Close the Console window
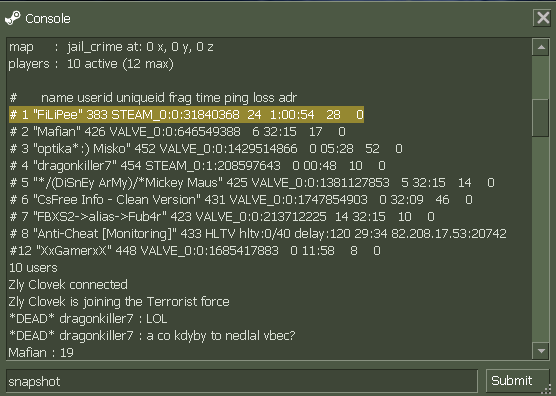 543,17
